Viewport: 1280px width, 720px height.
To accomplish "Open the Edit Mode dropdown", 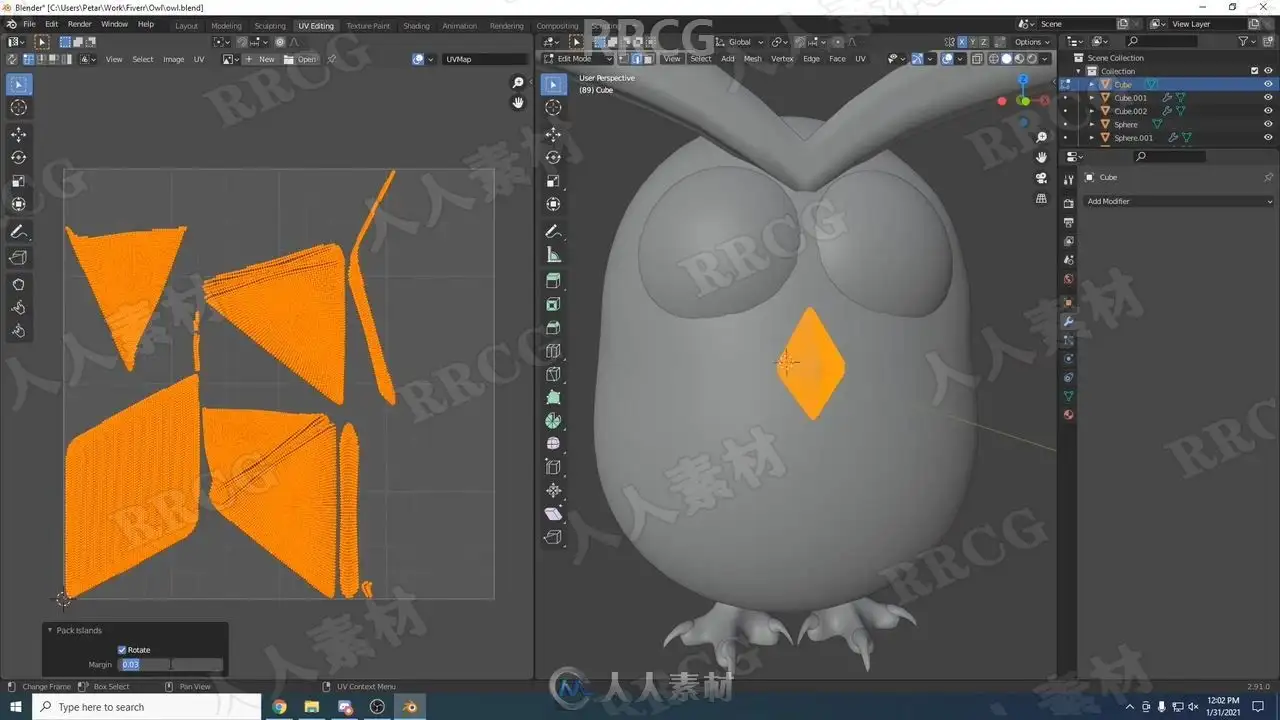I will tap(577, 59).
